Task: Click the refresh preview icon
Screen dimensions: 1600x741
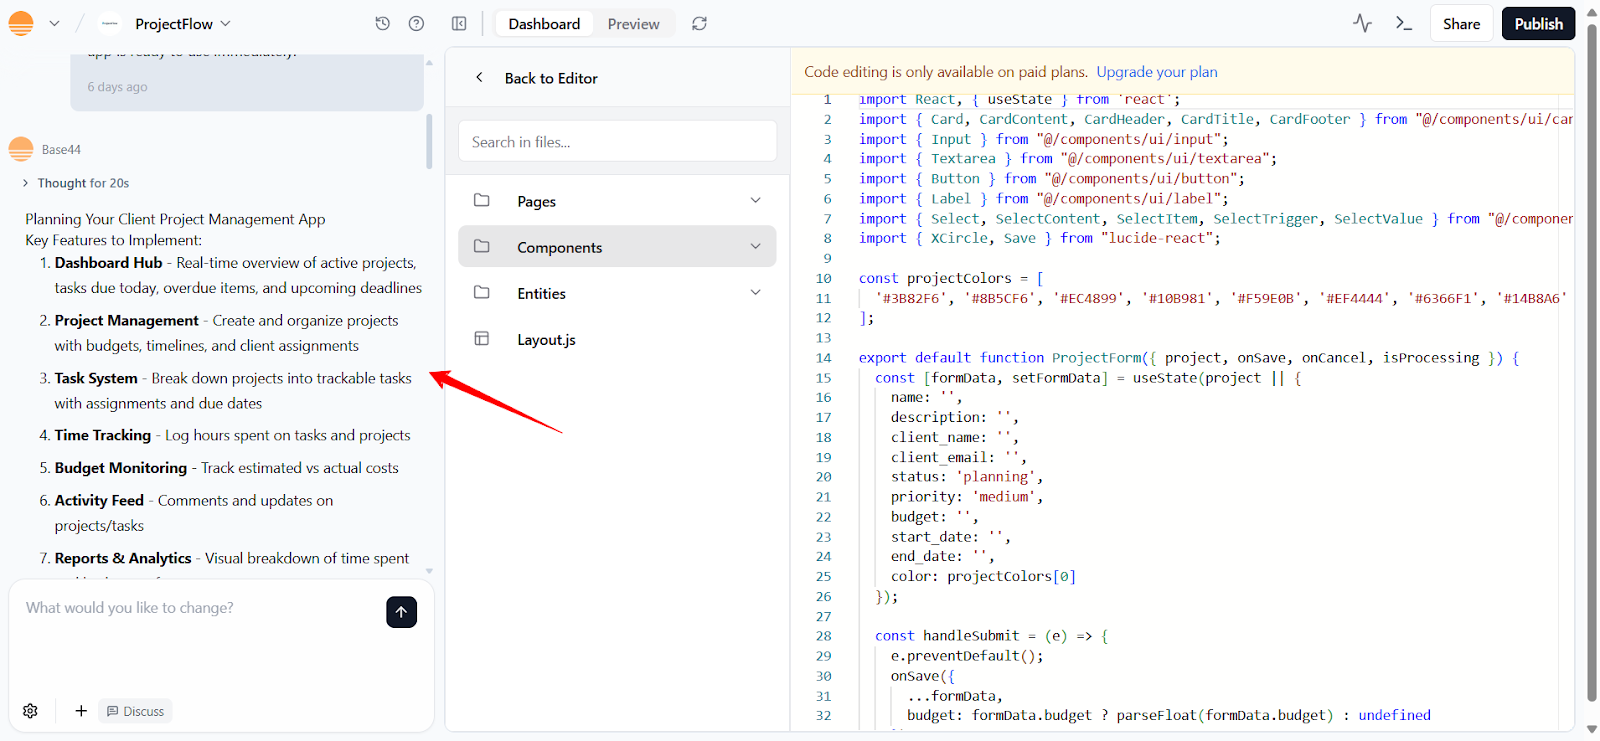Action: (x=699, y=23)
